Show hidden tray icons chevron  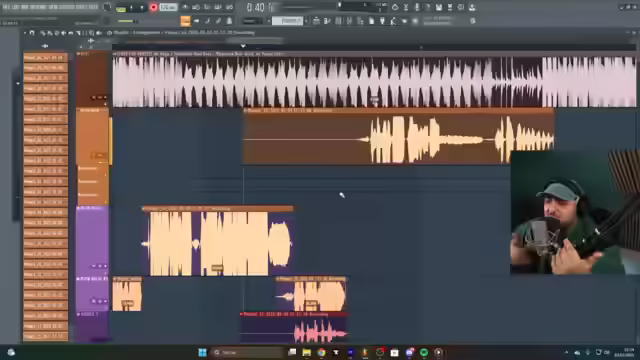(567, 352)
